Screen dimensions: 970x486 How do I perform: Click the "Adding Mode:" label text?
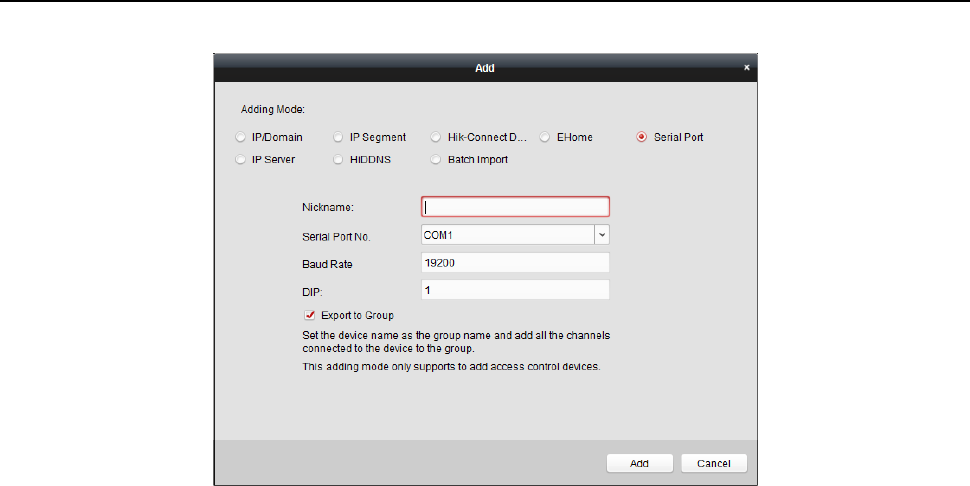click(273, 108)
